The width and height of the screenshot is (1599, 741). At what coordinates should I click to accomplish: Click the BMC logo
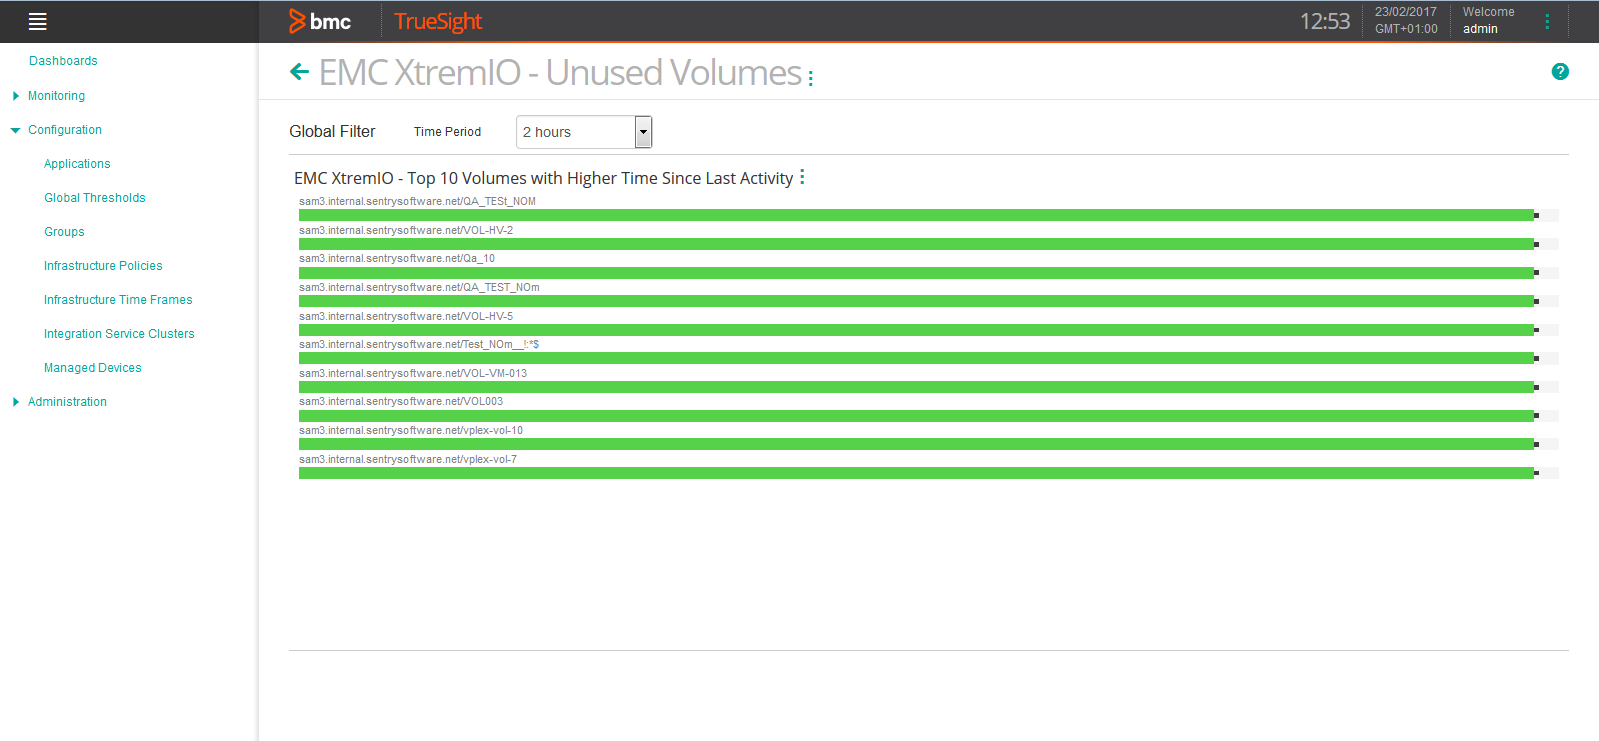tap(320, 21)
